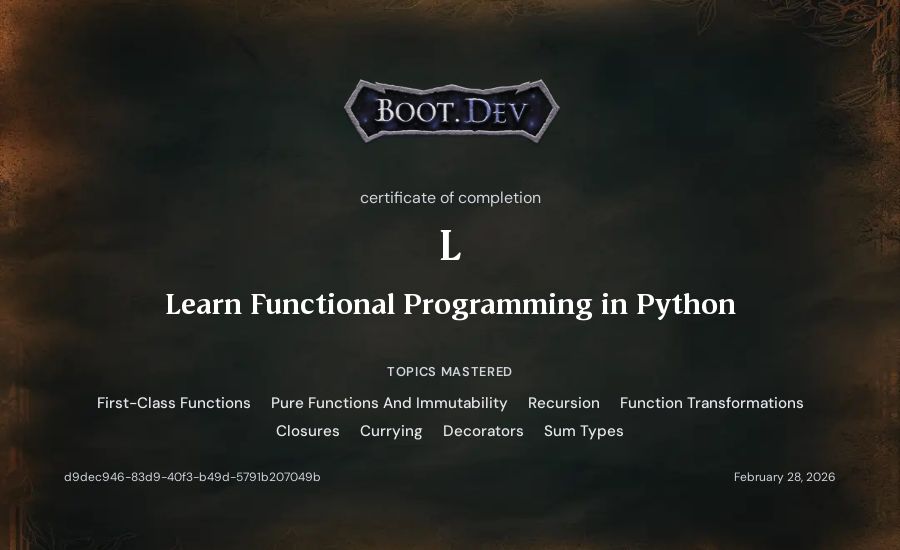Click the 'Function Transformations' topic
This screenshot has height=550, width=900.
[711, 403]
